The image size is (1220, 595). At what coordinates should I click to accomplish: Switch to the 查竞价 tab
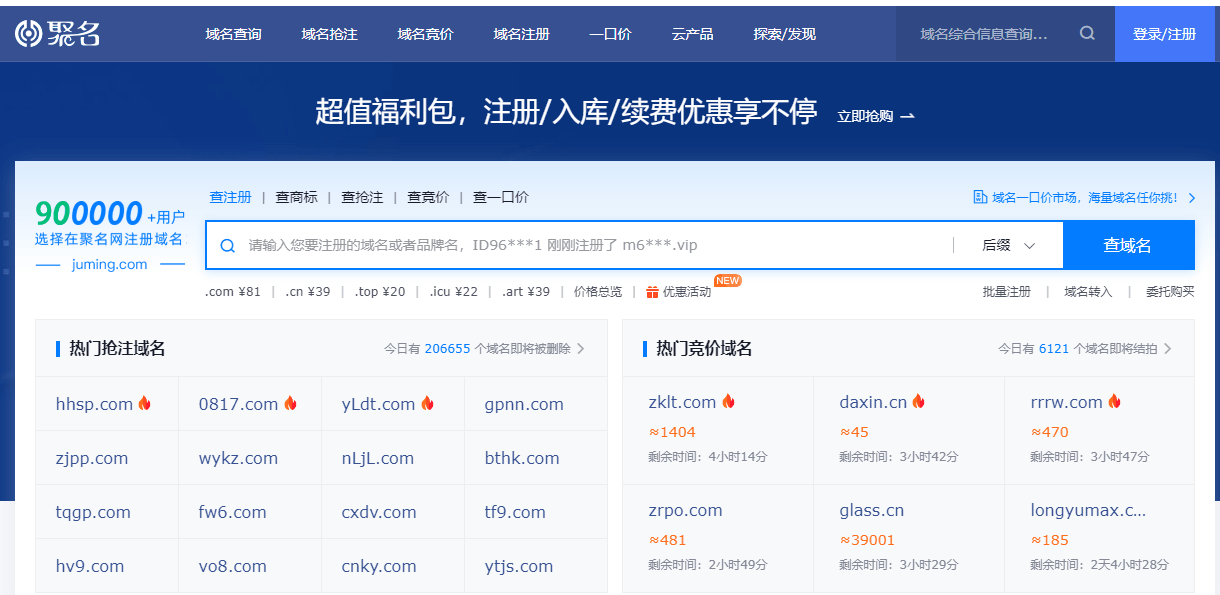(427, 197)
